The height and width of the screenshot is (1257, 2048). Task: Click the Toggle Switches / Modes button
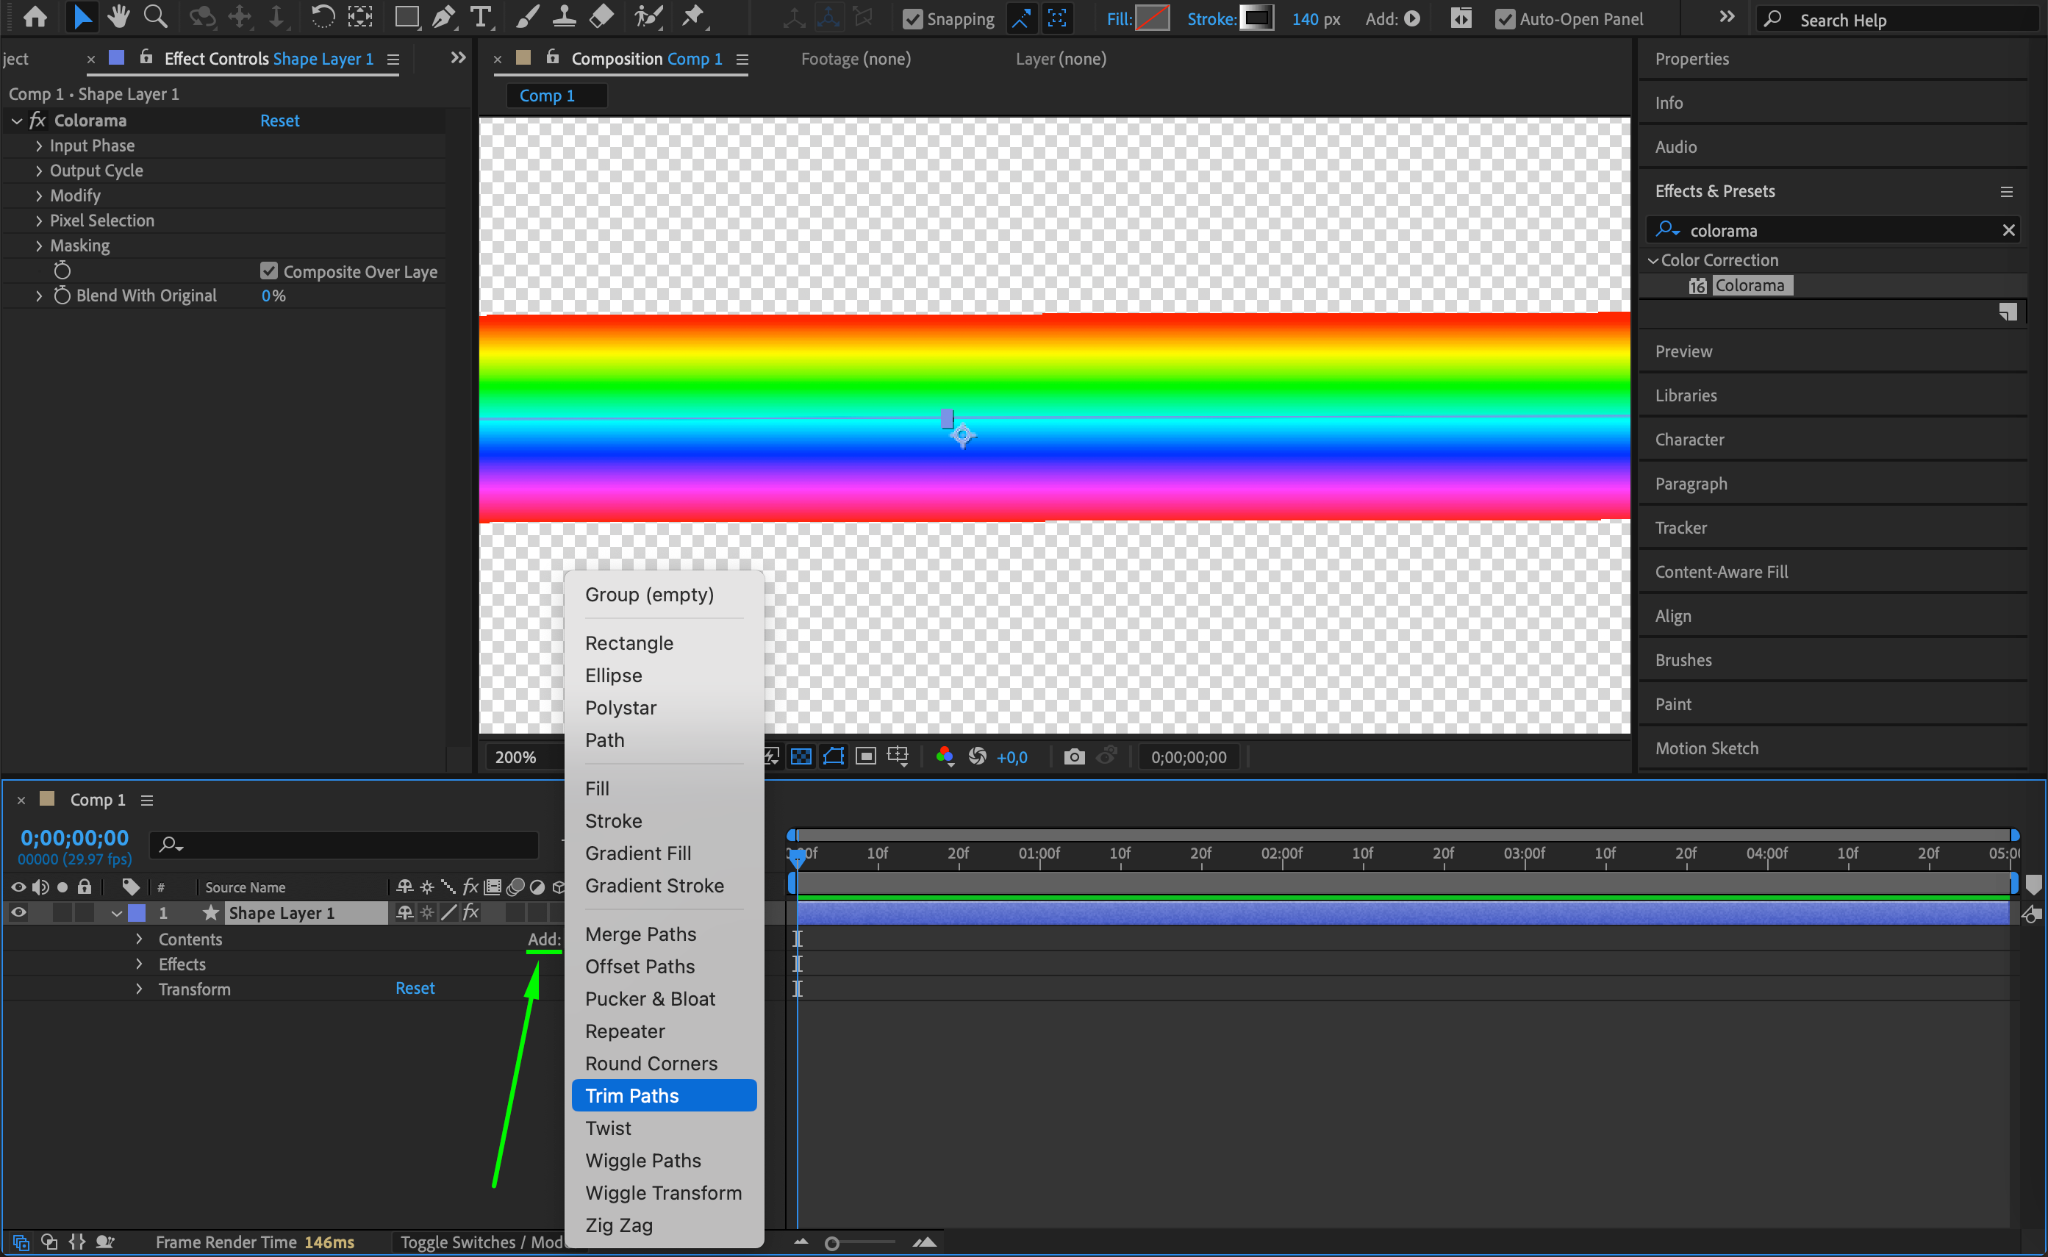point(480,1242)
